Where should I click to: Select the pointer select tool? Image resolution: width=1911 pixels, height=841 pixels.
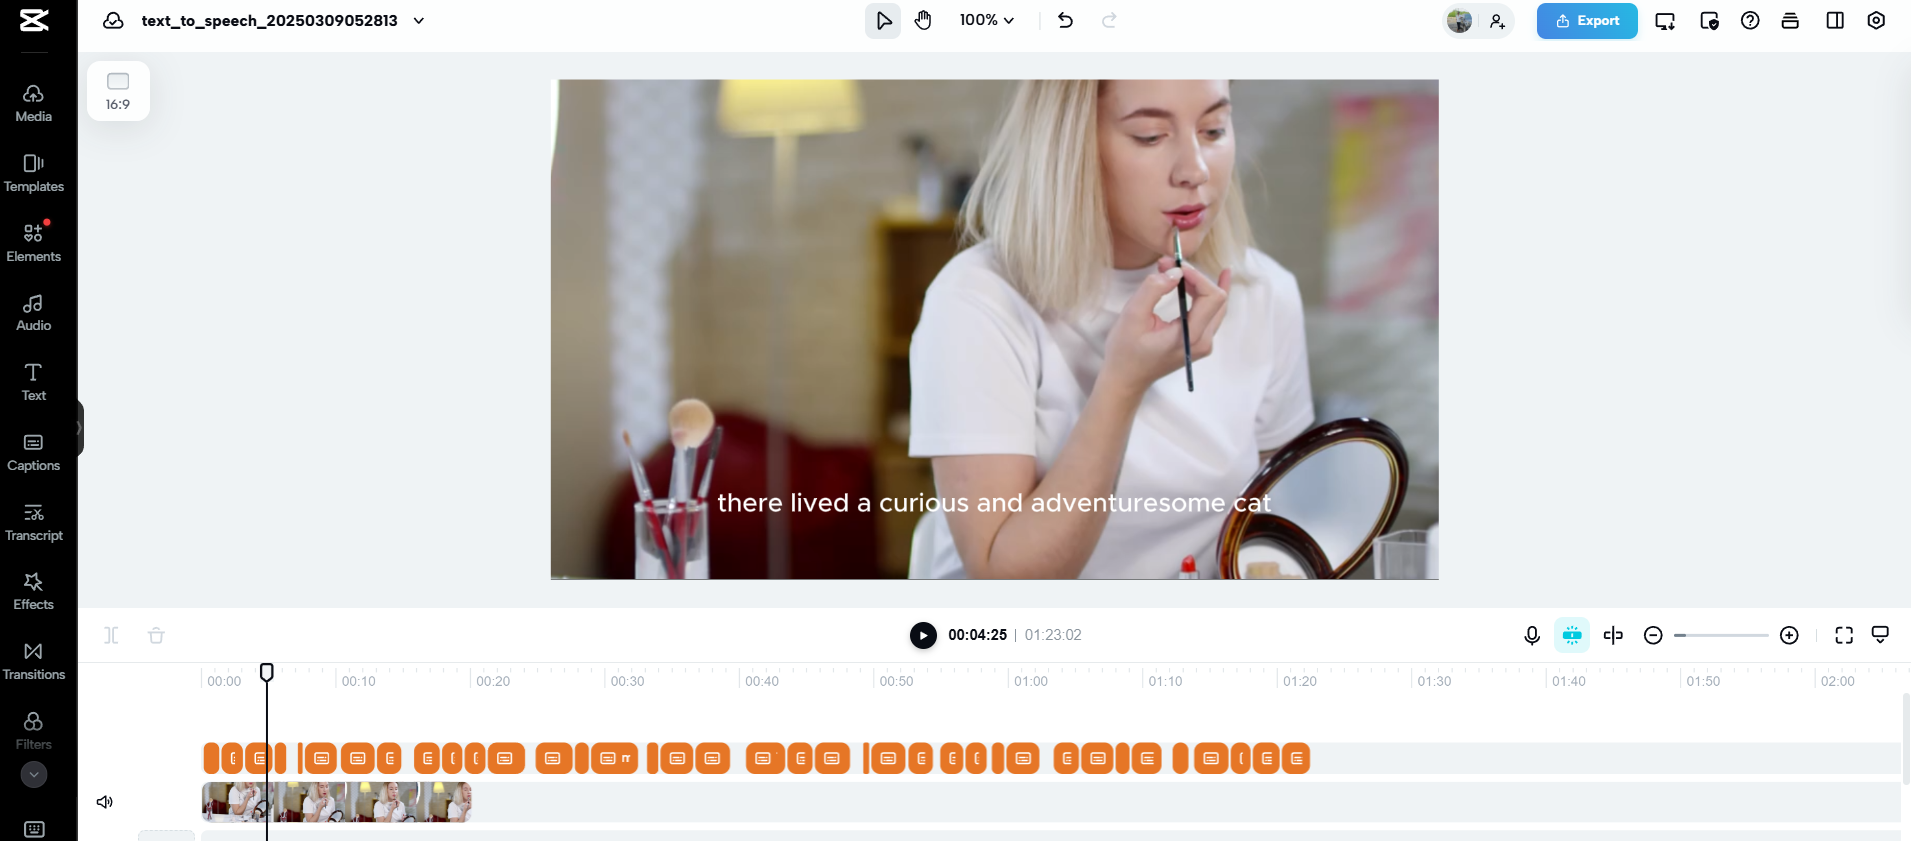point(883,20)
